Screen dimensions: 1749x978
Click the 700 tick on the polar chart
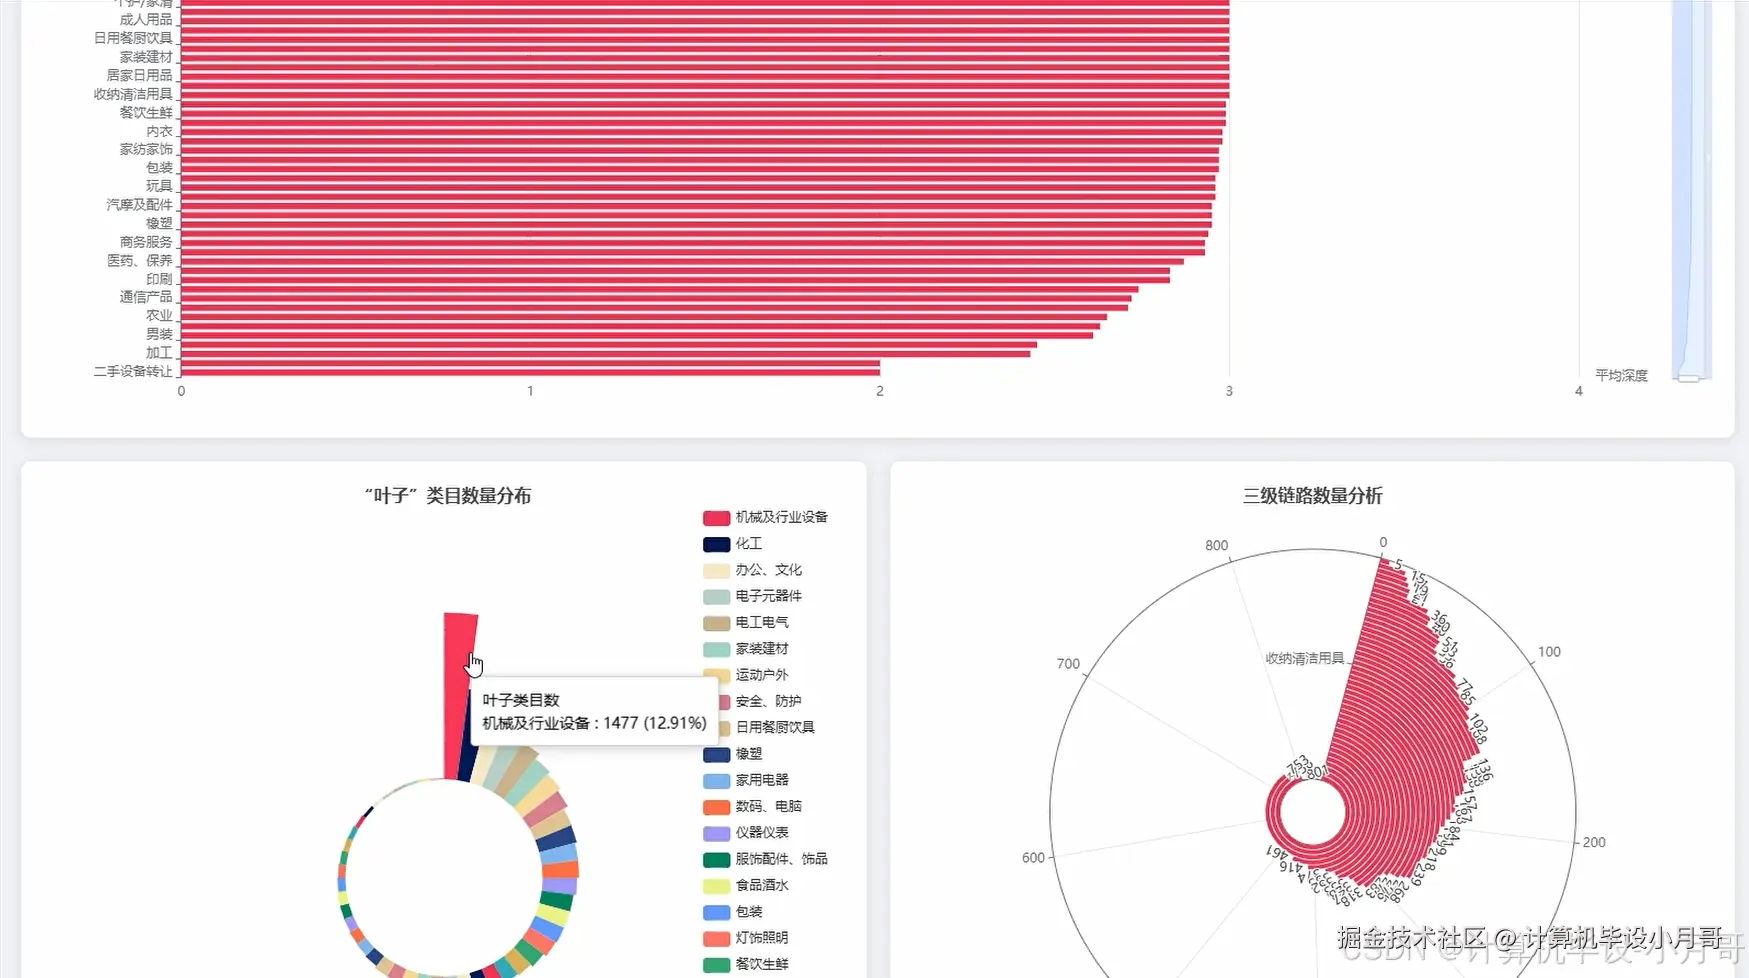point(1068,664)
